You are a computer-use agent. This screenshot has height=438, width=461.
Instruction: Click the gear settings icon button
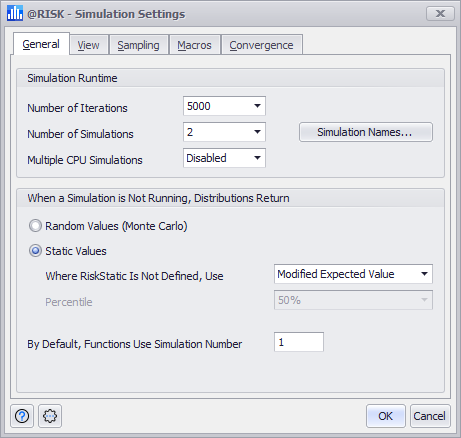tap(50, 416)
